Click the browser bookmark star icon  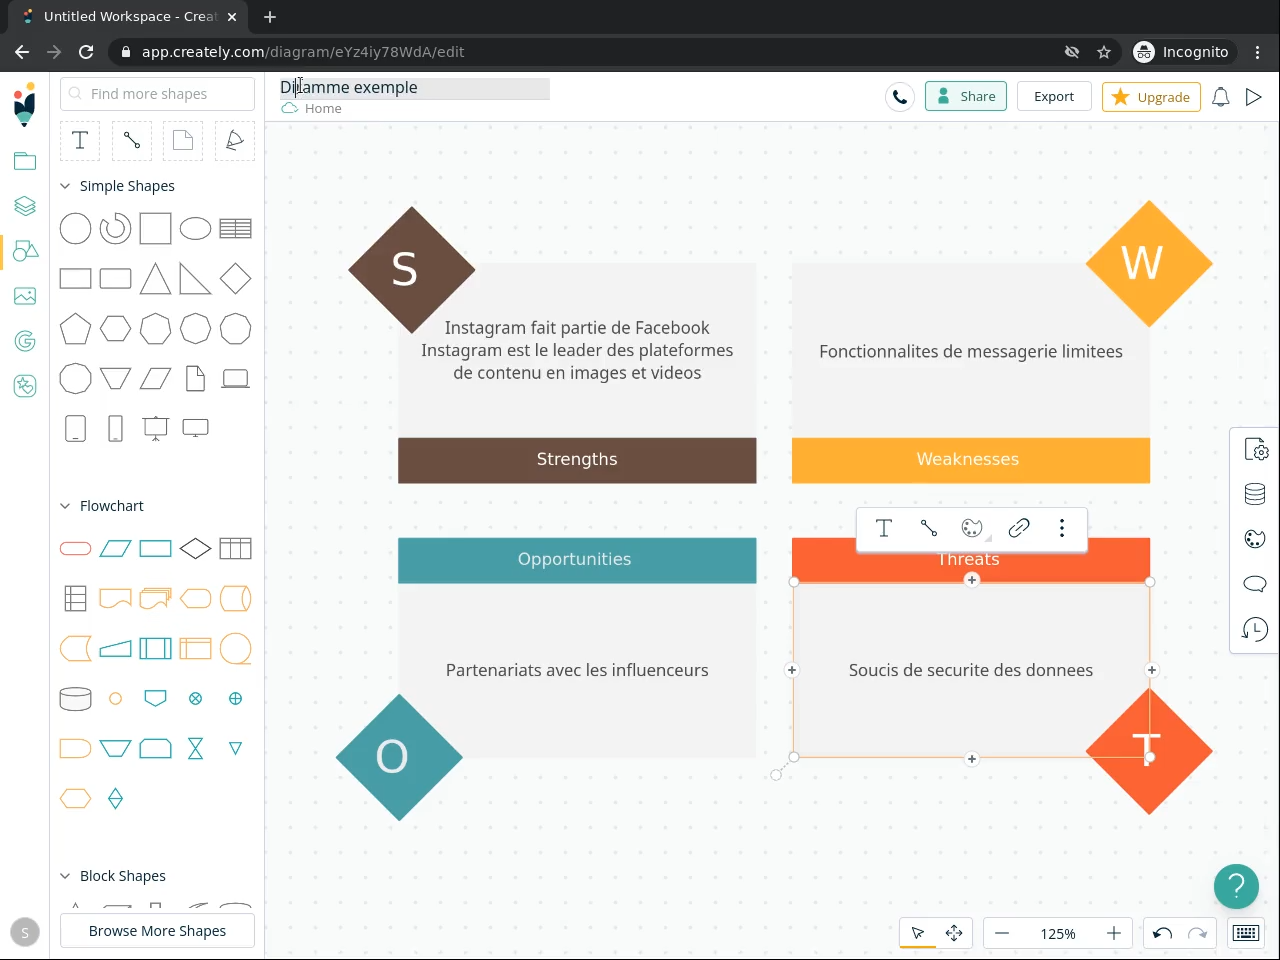pyautogui.click(x=1104, y=52)
